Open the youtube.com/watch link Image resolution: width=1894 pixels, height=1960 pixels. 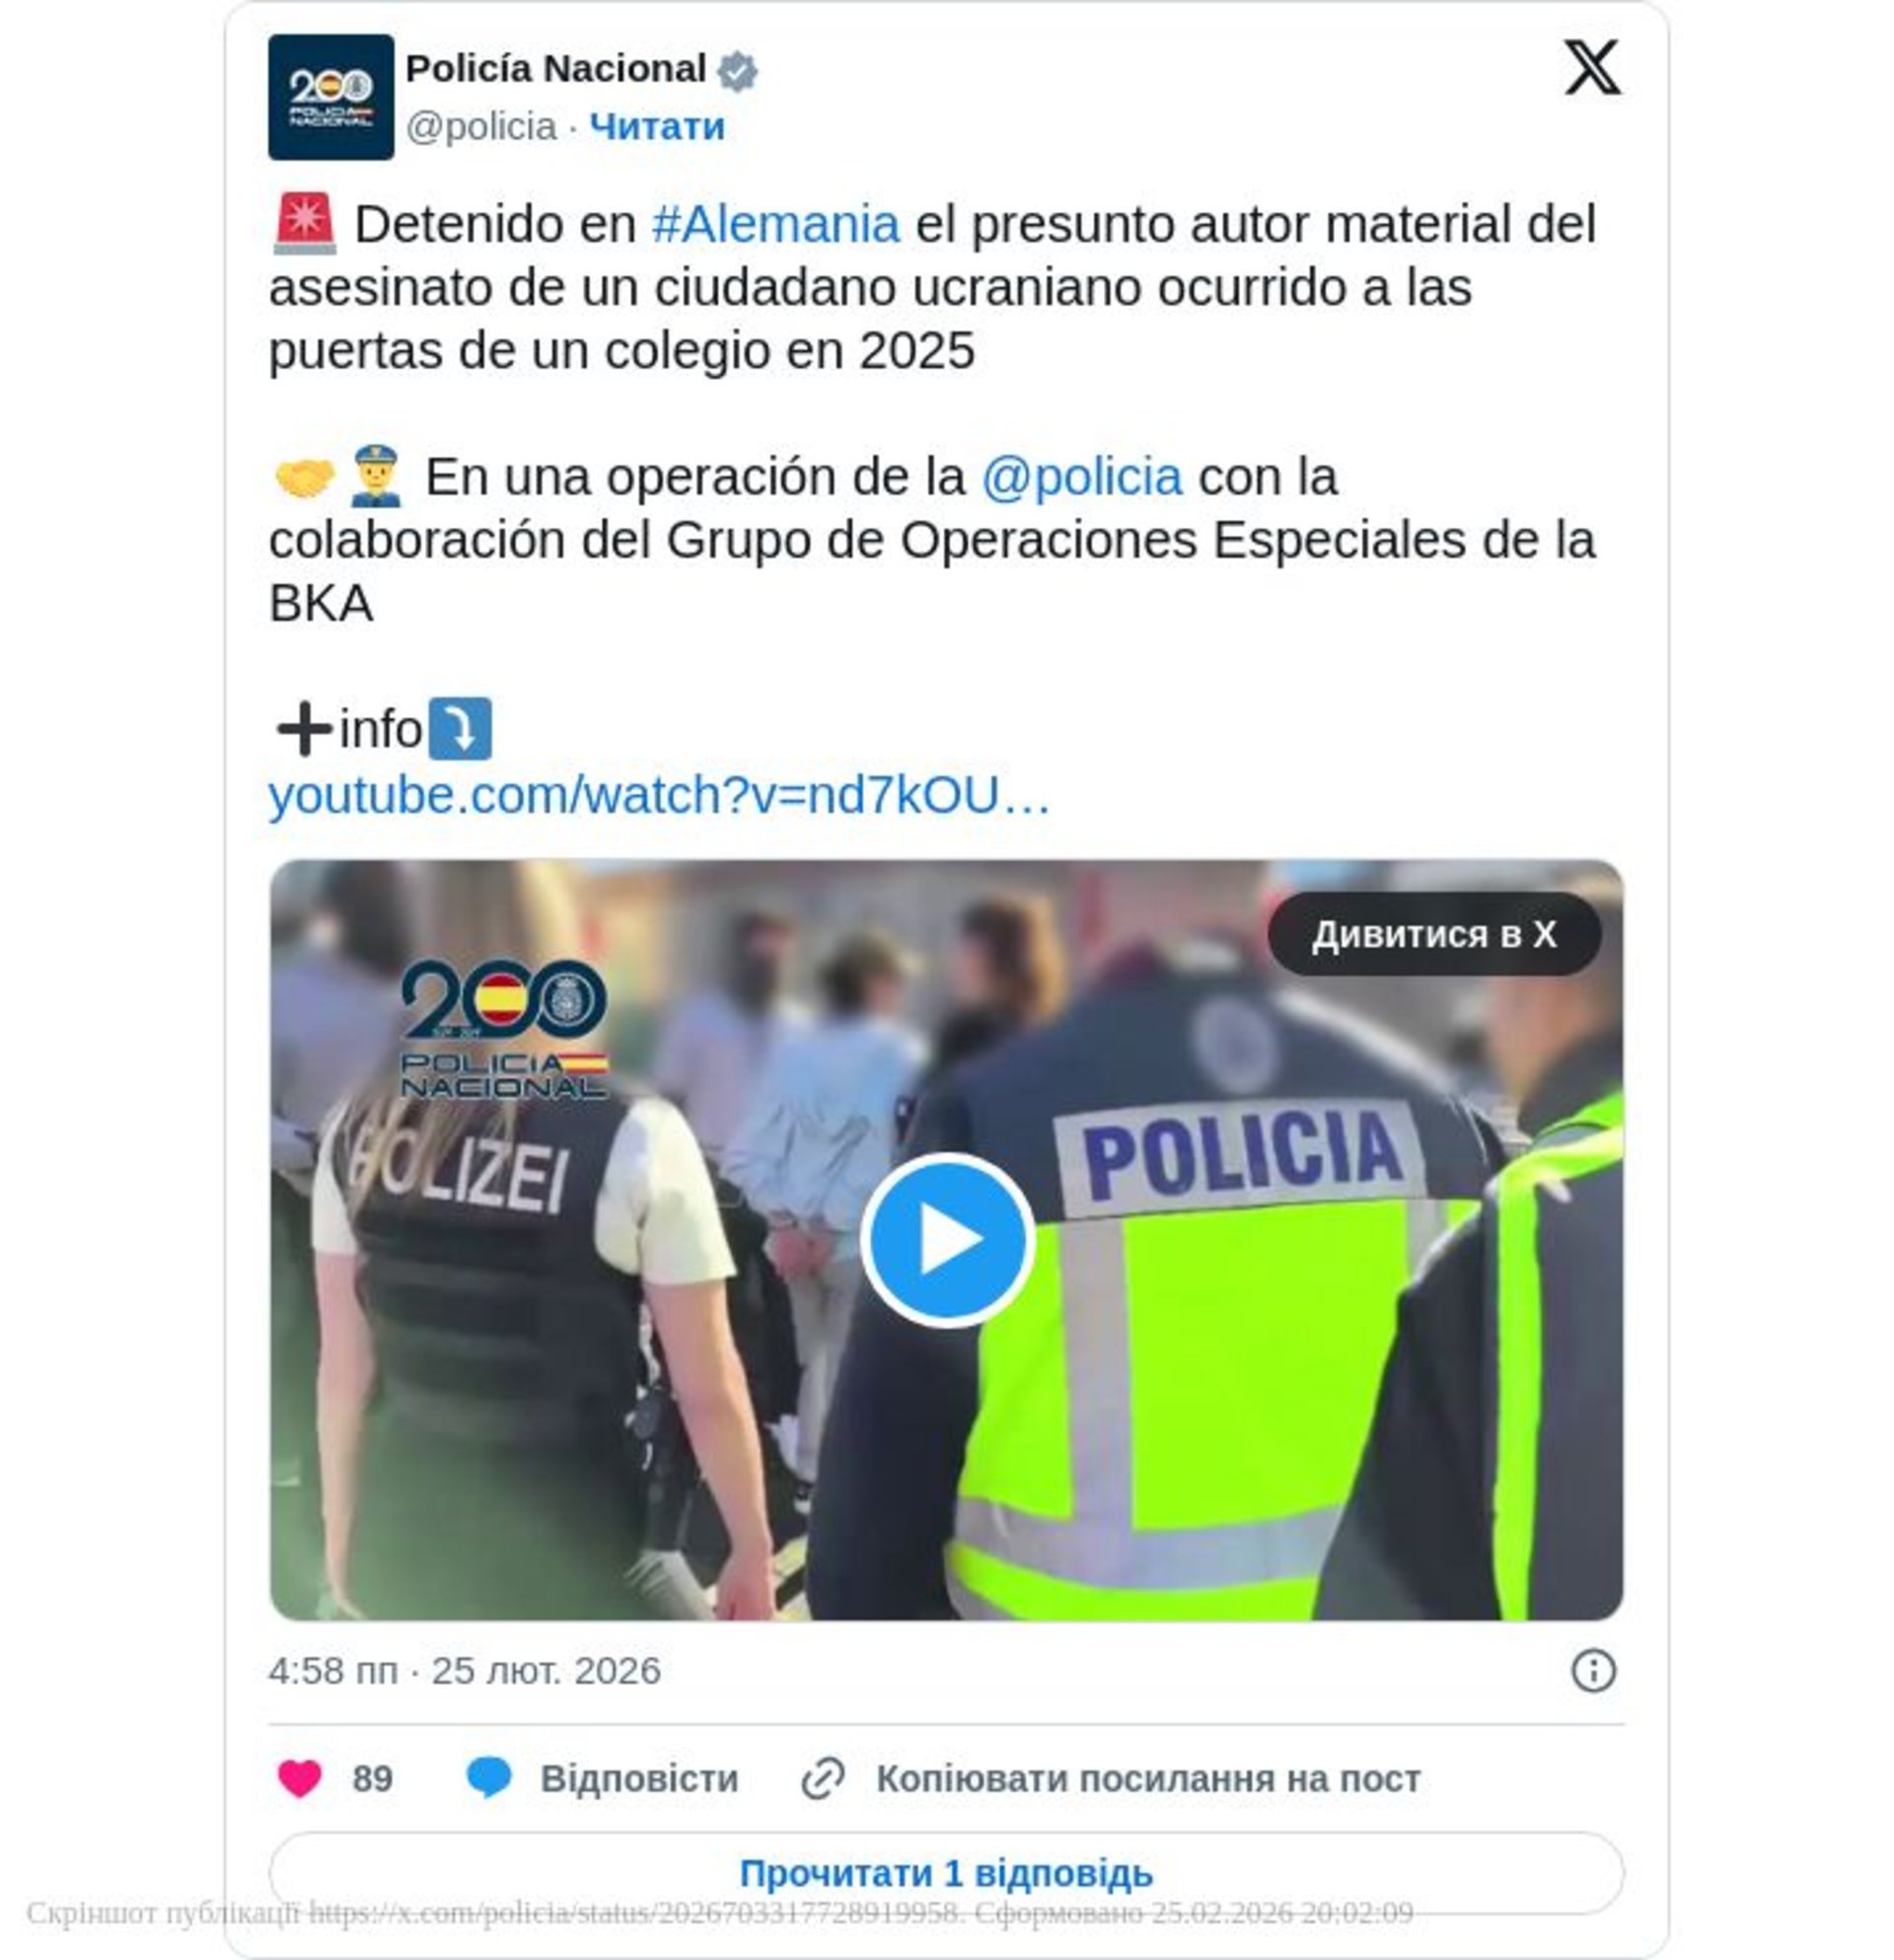(659, 796)
